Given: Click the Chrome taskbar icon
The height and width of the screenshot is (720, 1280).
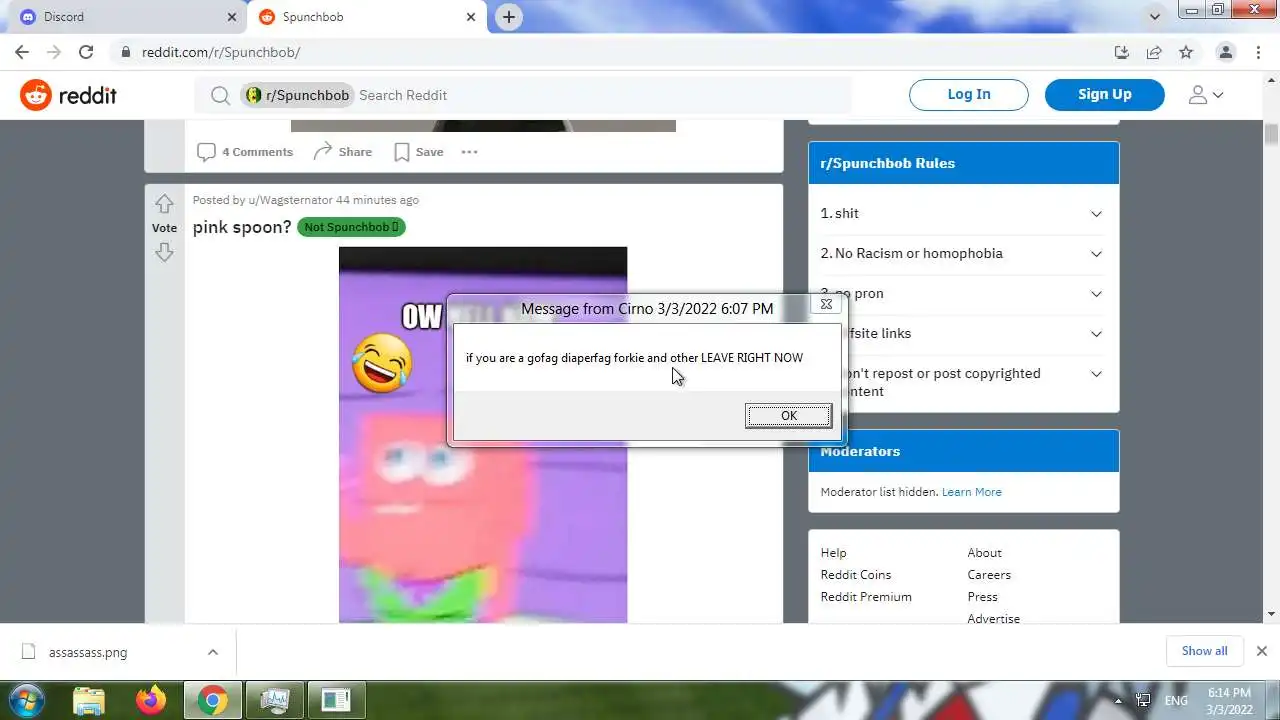Looking at the screenshot, I should pyautogui.click(x=213, y=700).
